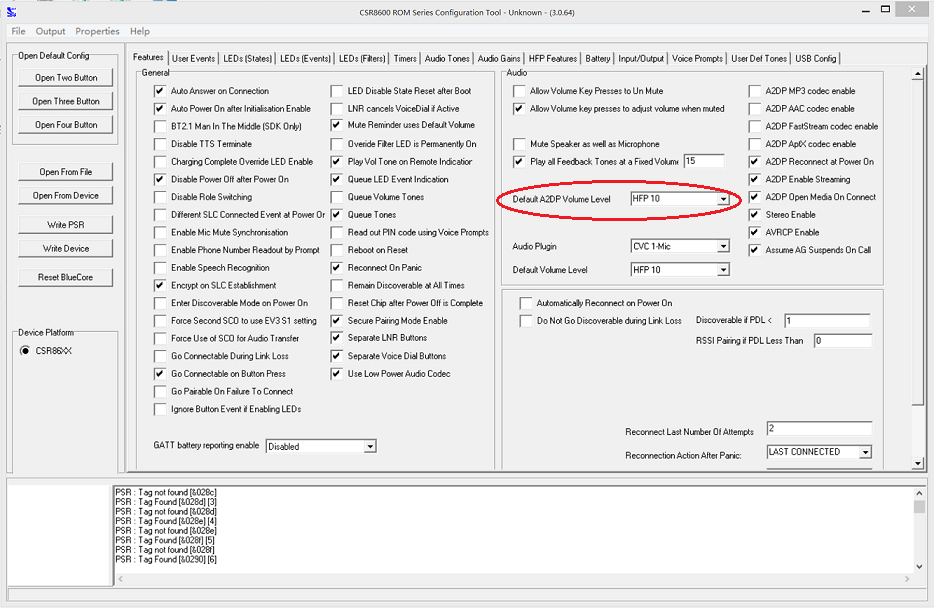Open the Properties menu
This screenshot has height=608, width=934.
click(97, 31)
